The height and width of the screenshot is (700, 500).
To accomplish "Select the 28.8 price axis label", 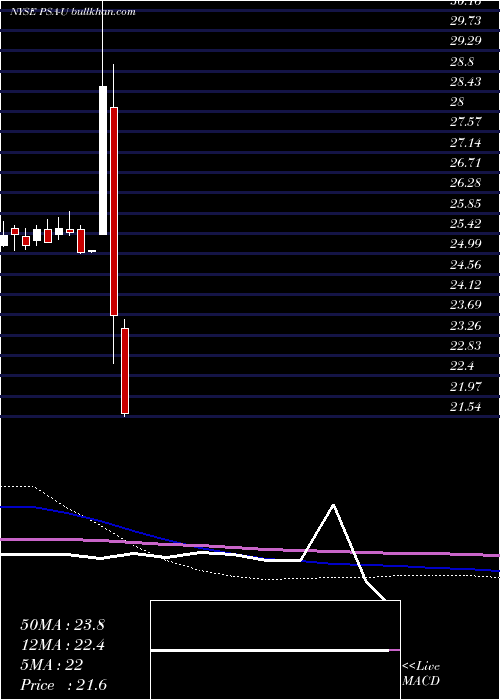I will pos(462,62).
